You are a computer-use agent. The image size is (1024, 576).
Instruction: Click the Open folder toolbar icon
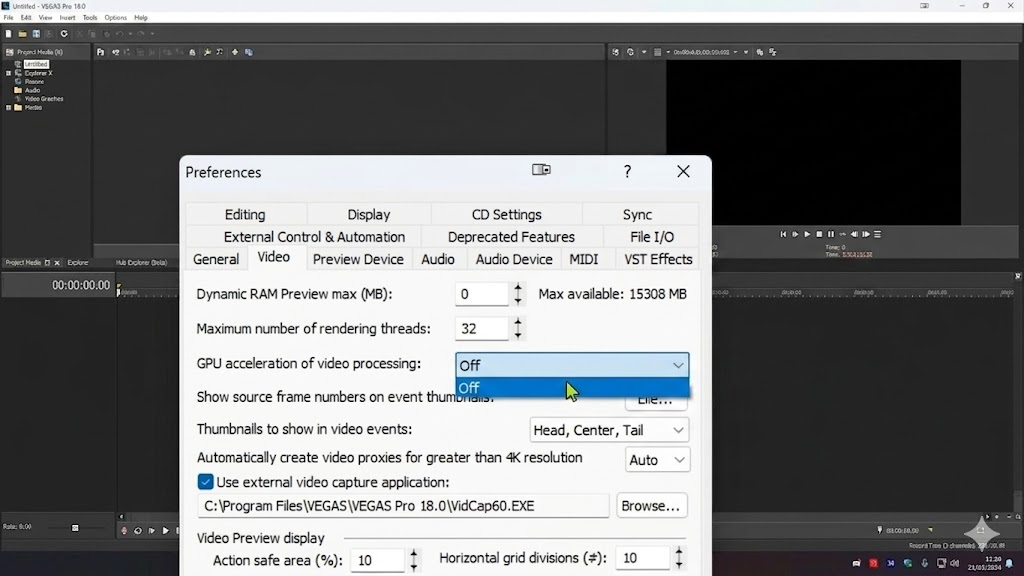click(22, 34)
